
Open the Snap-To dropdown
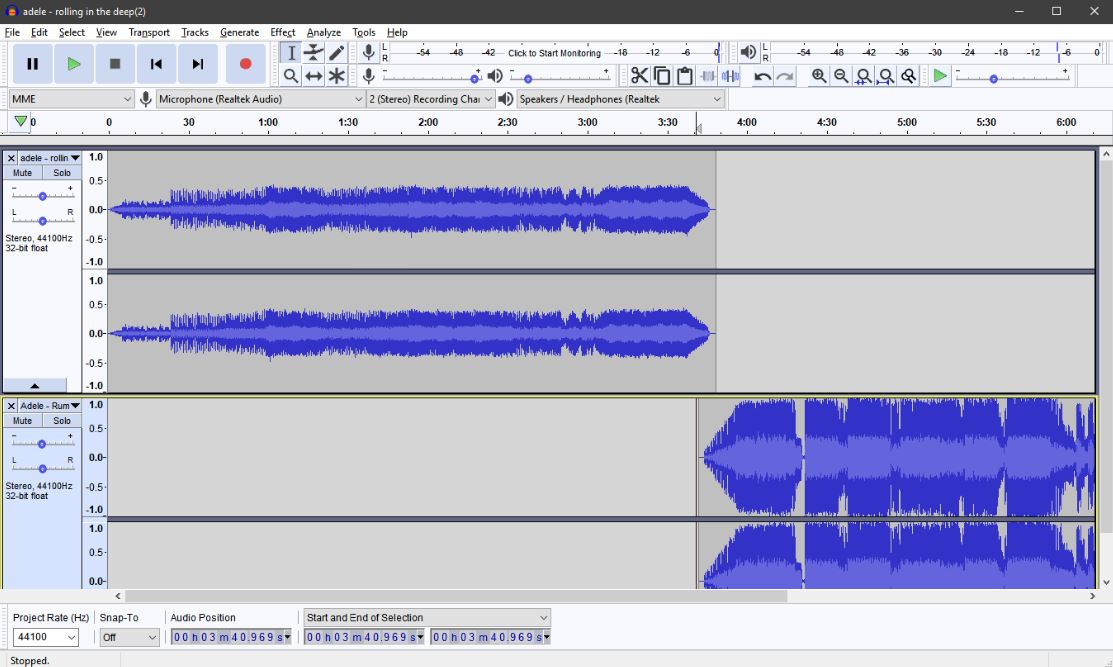[129, 637]
